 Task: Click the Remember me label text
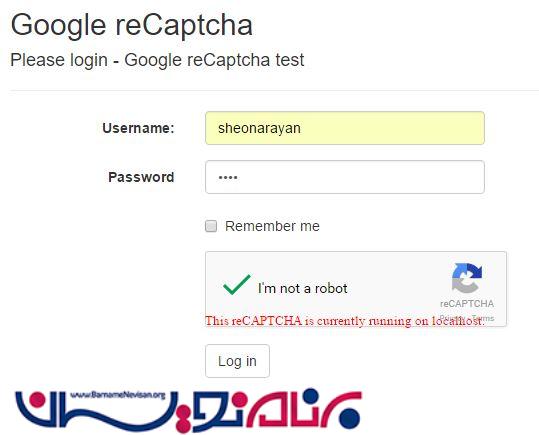click(x=272, y=226)
